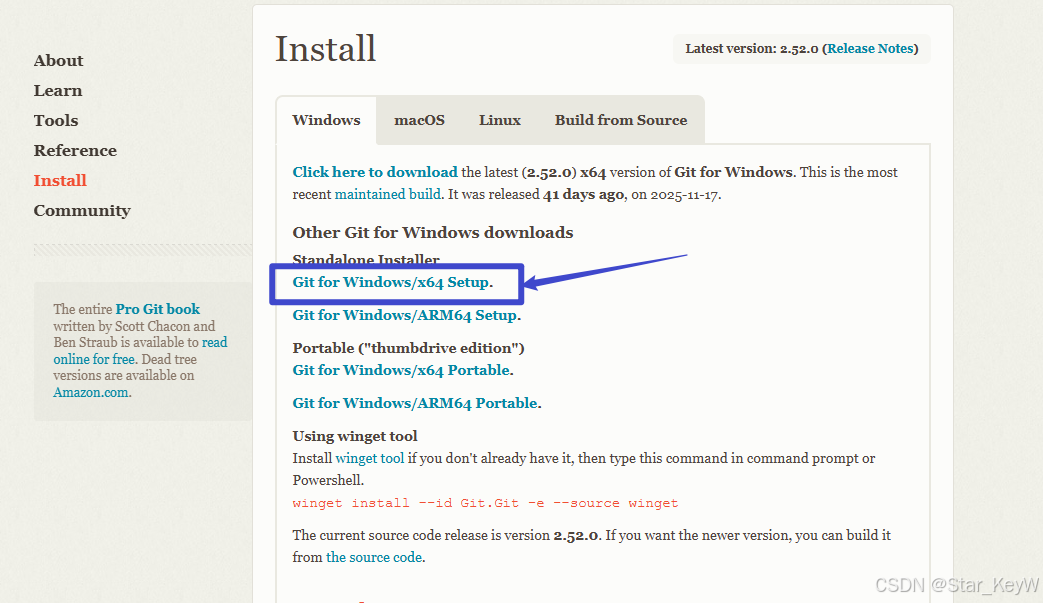Open 'the source code' link

click(374, 557)
